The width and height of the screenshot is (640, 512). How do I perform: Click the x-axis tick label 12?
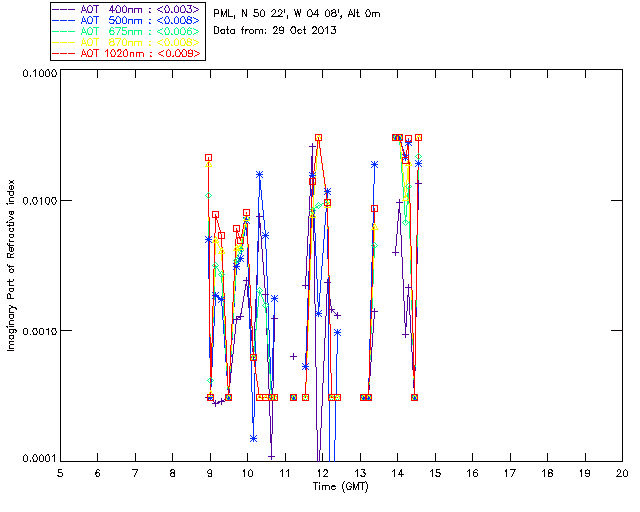coord(322,473)
